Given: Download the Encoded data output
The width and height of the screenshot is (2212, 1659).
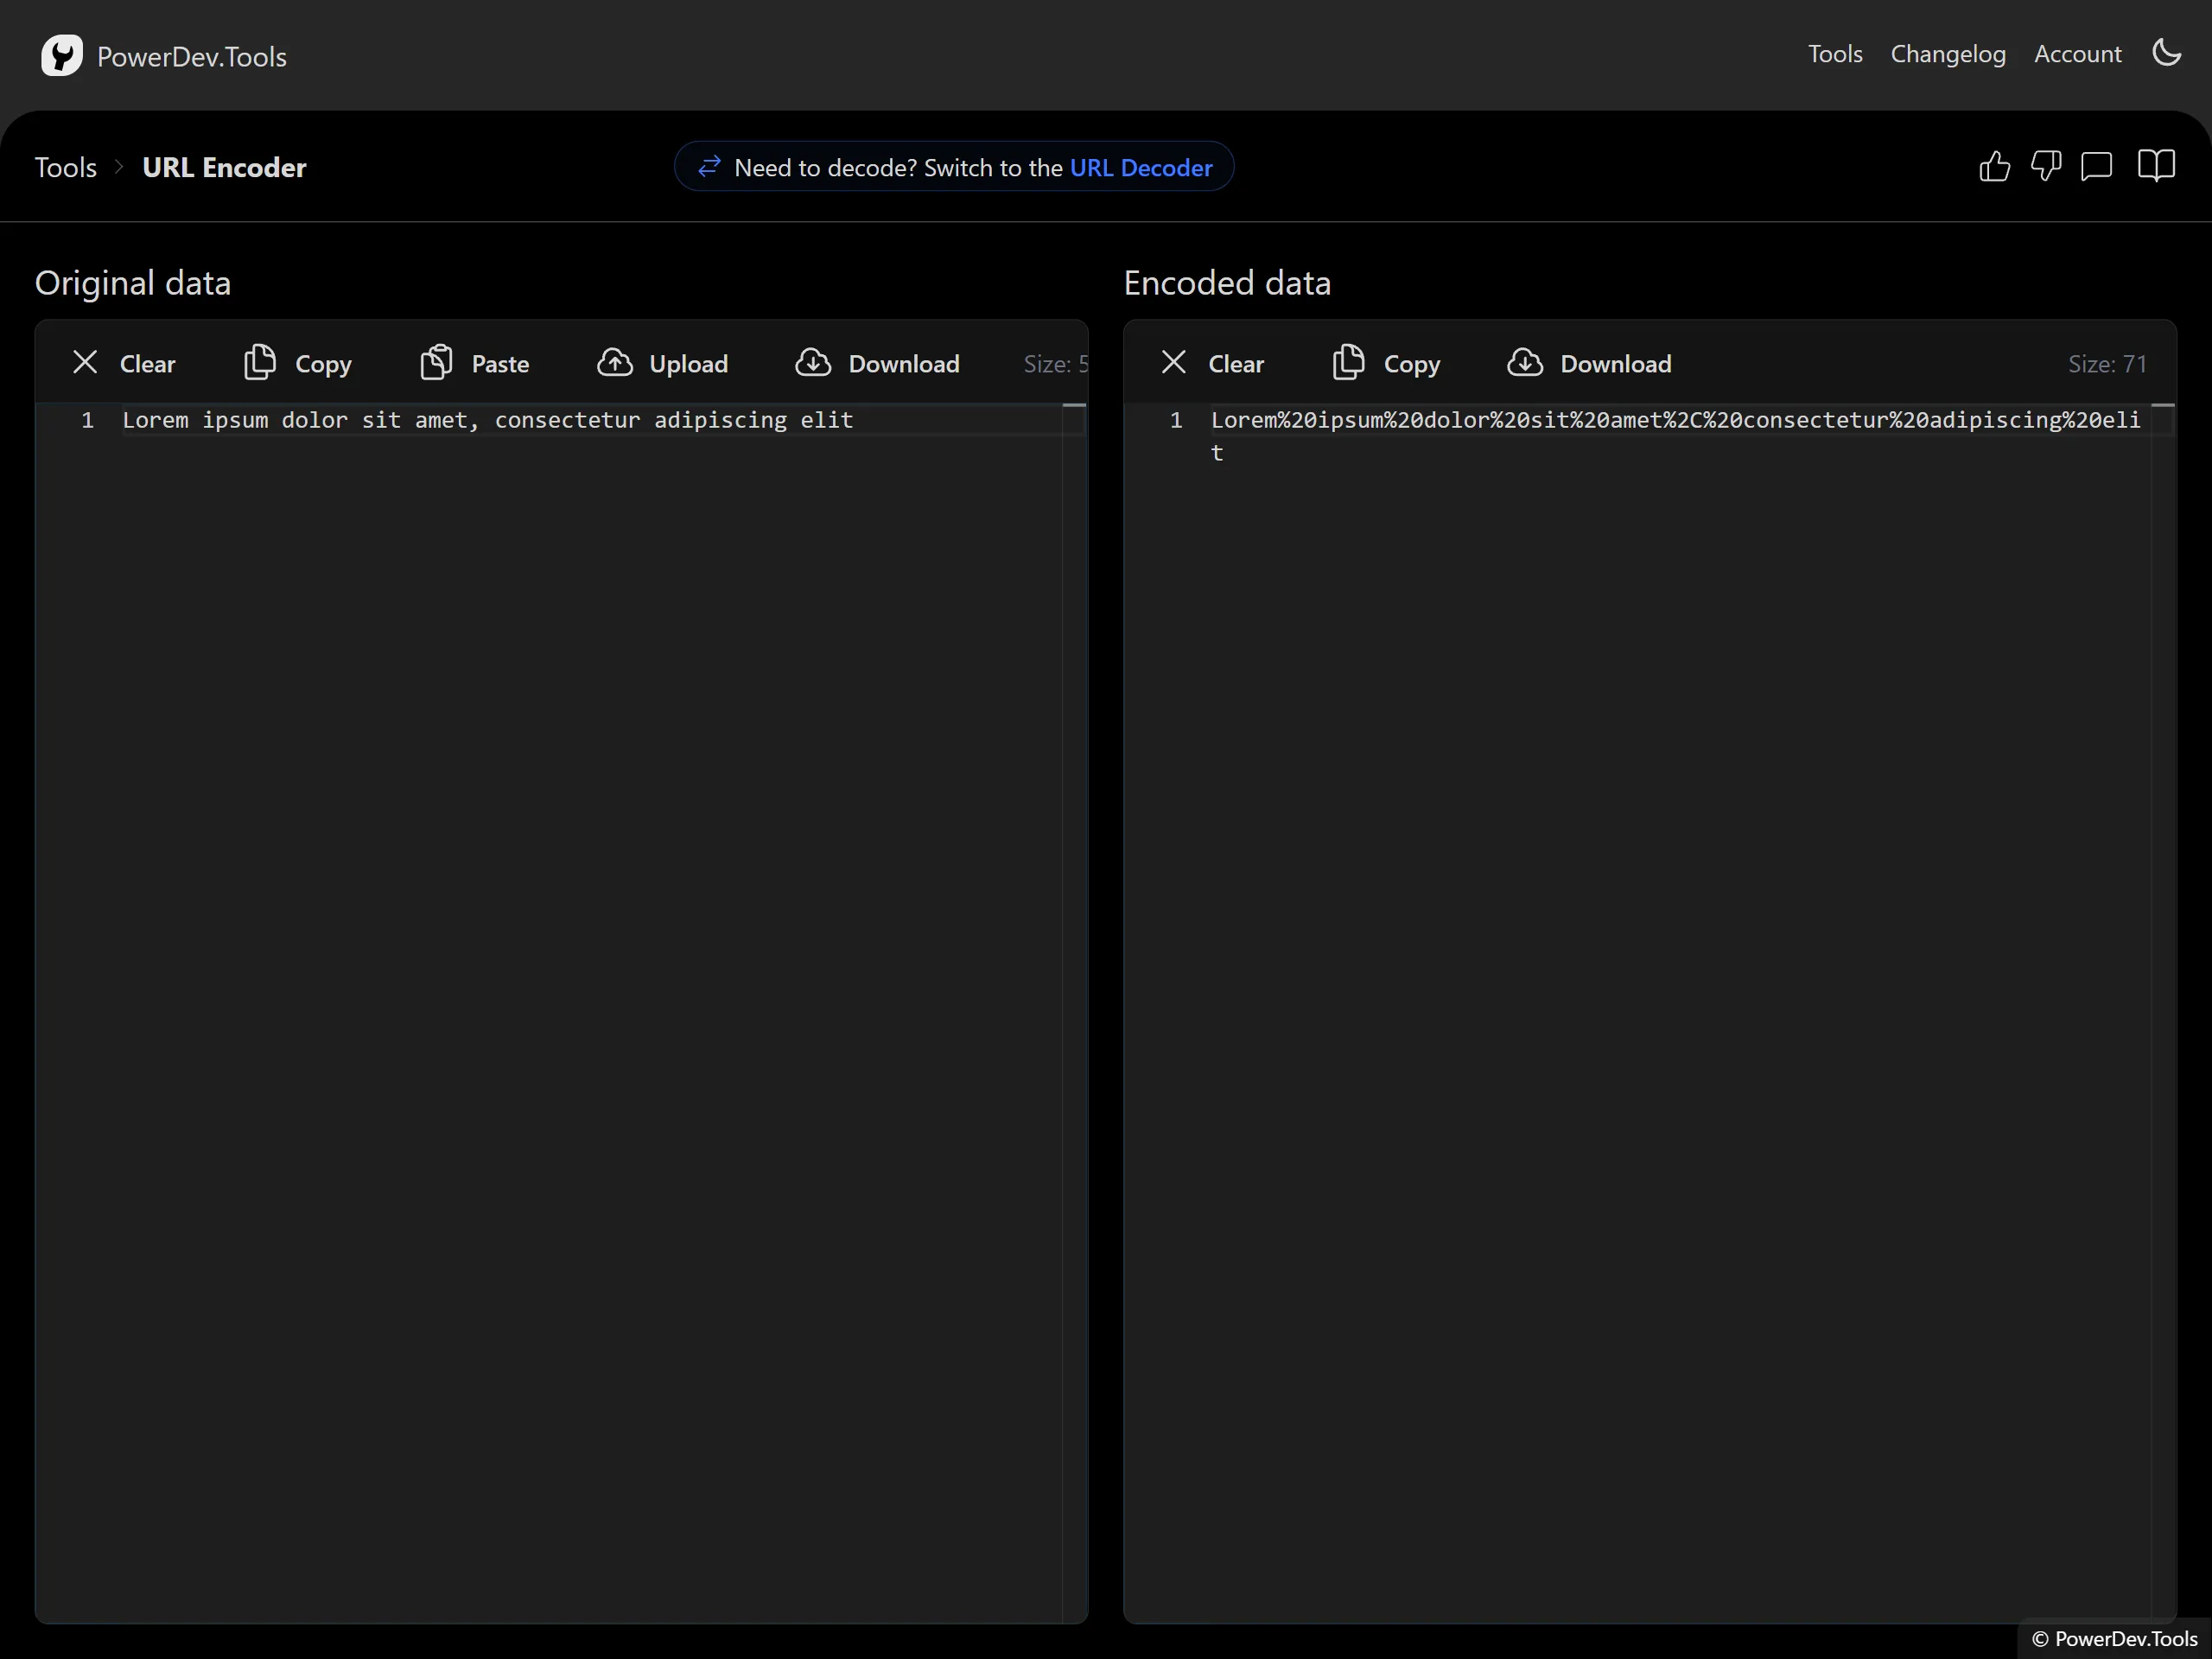Looking at the screenshot, I should tap(1589, 363).
